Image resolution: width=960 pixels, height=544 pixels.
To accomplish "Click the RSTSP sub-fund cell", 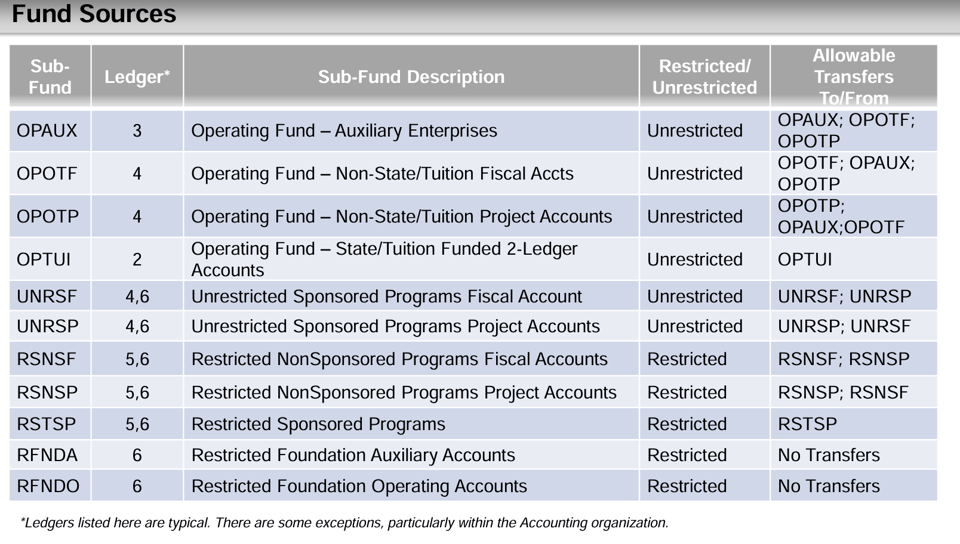I will coord(46,424).
